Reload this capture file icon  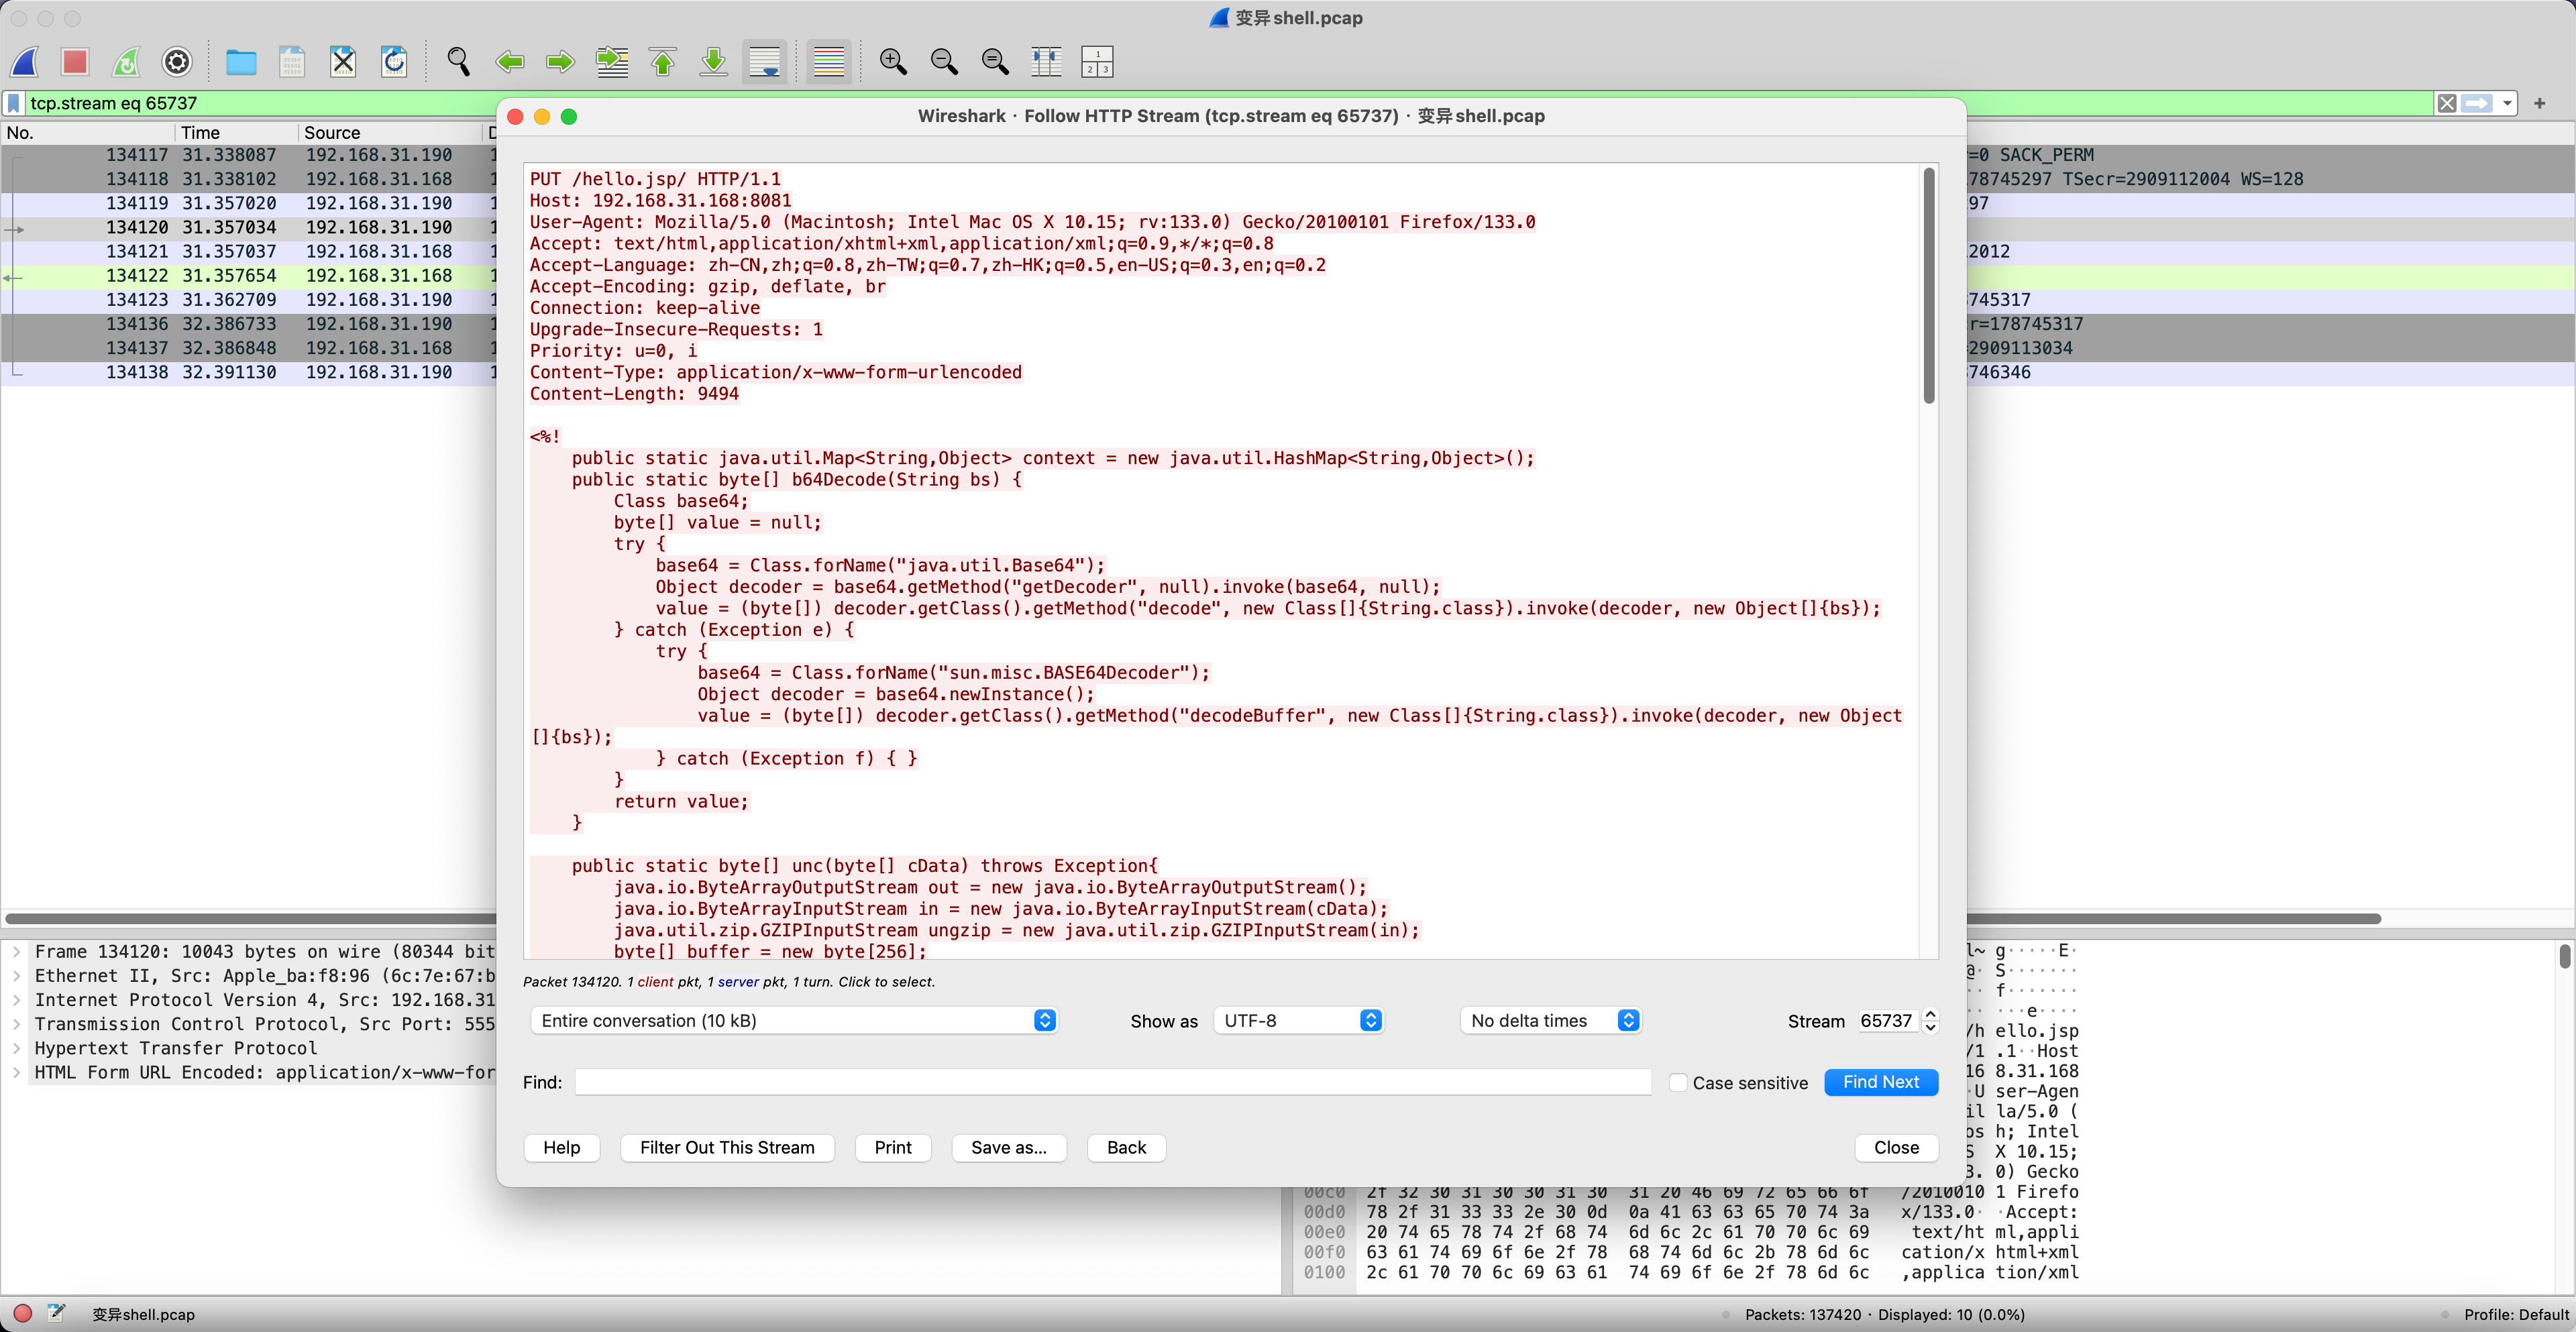(x=394, y=62)
